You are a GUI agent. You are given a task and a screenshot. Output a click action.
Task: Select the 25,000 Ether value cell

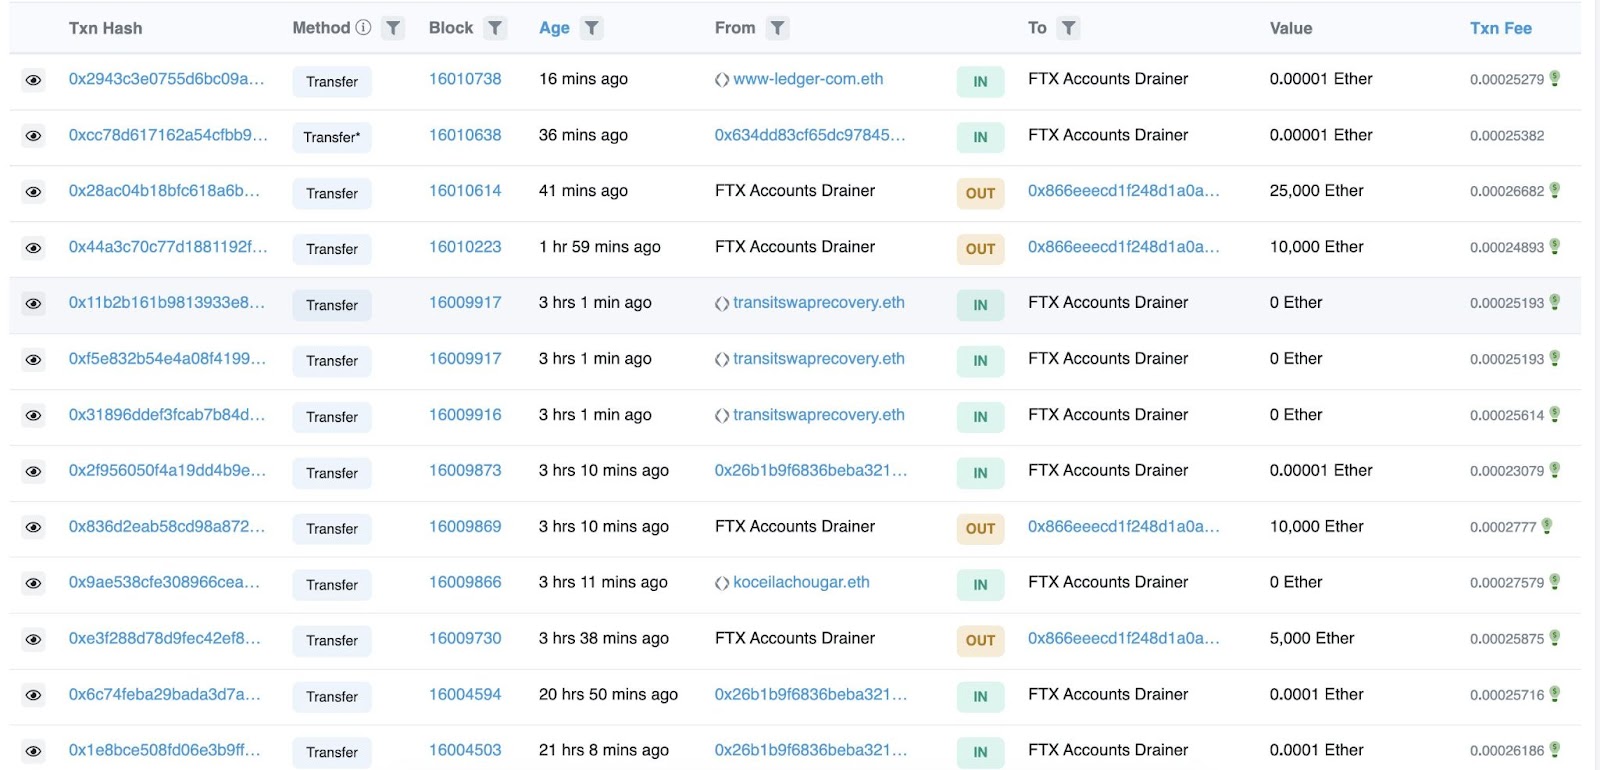click(1316, 191)
